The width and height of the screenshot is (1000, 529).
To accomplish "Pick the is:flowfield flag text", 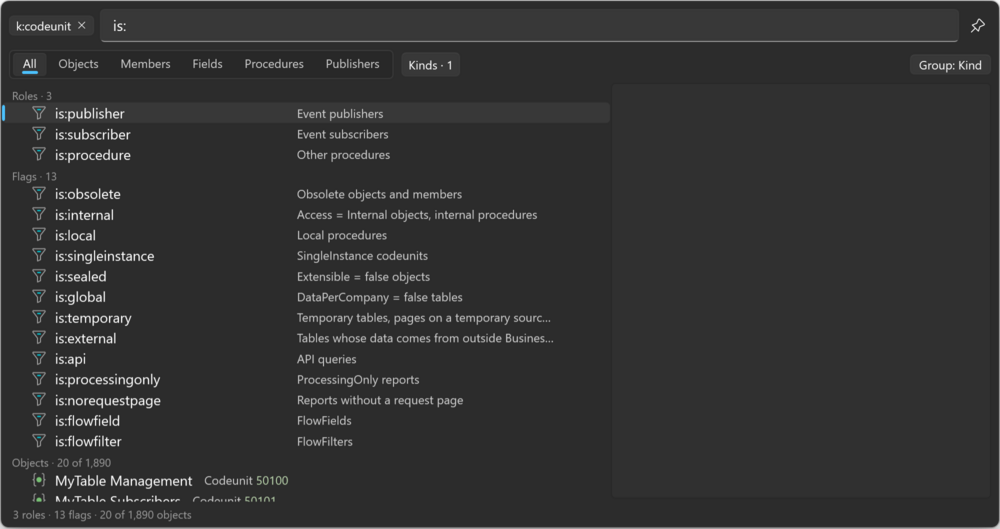I will pos(87,421).
